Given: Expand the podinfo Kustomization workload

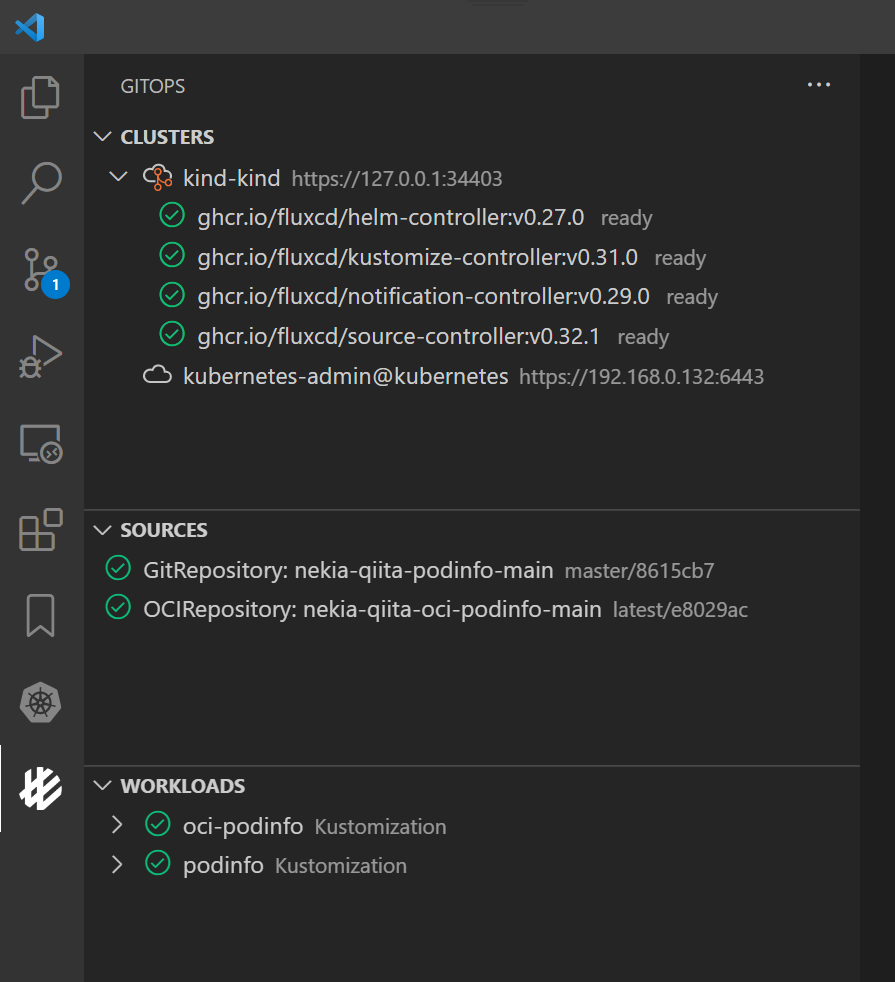Looking at the screenshot, I should 117,864.
